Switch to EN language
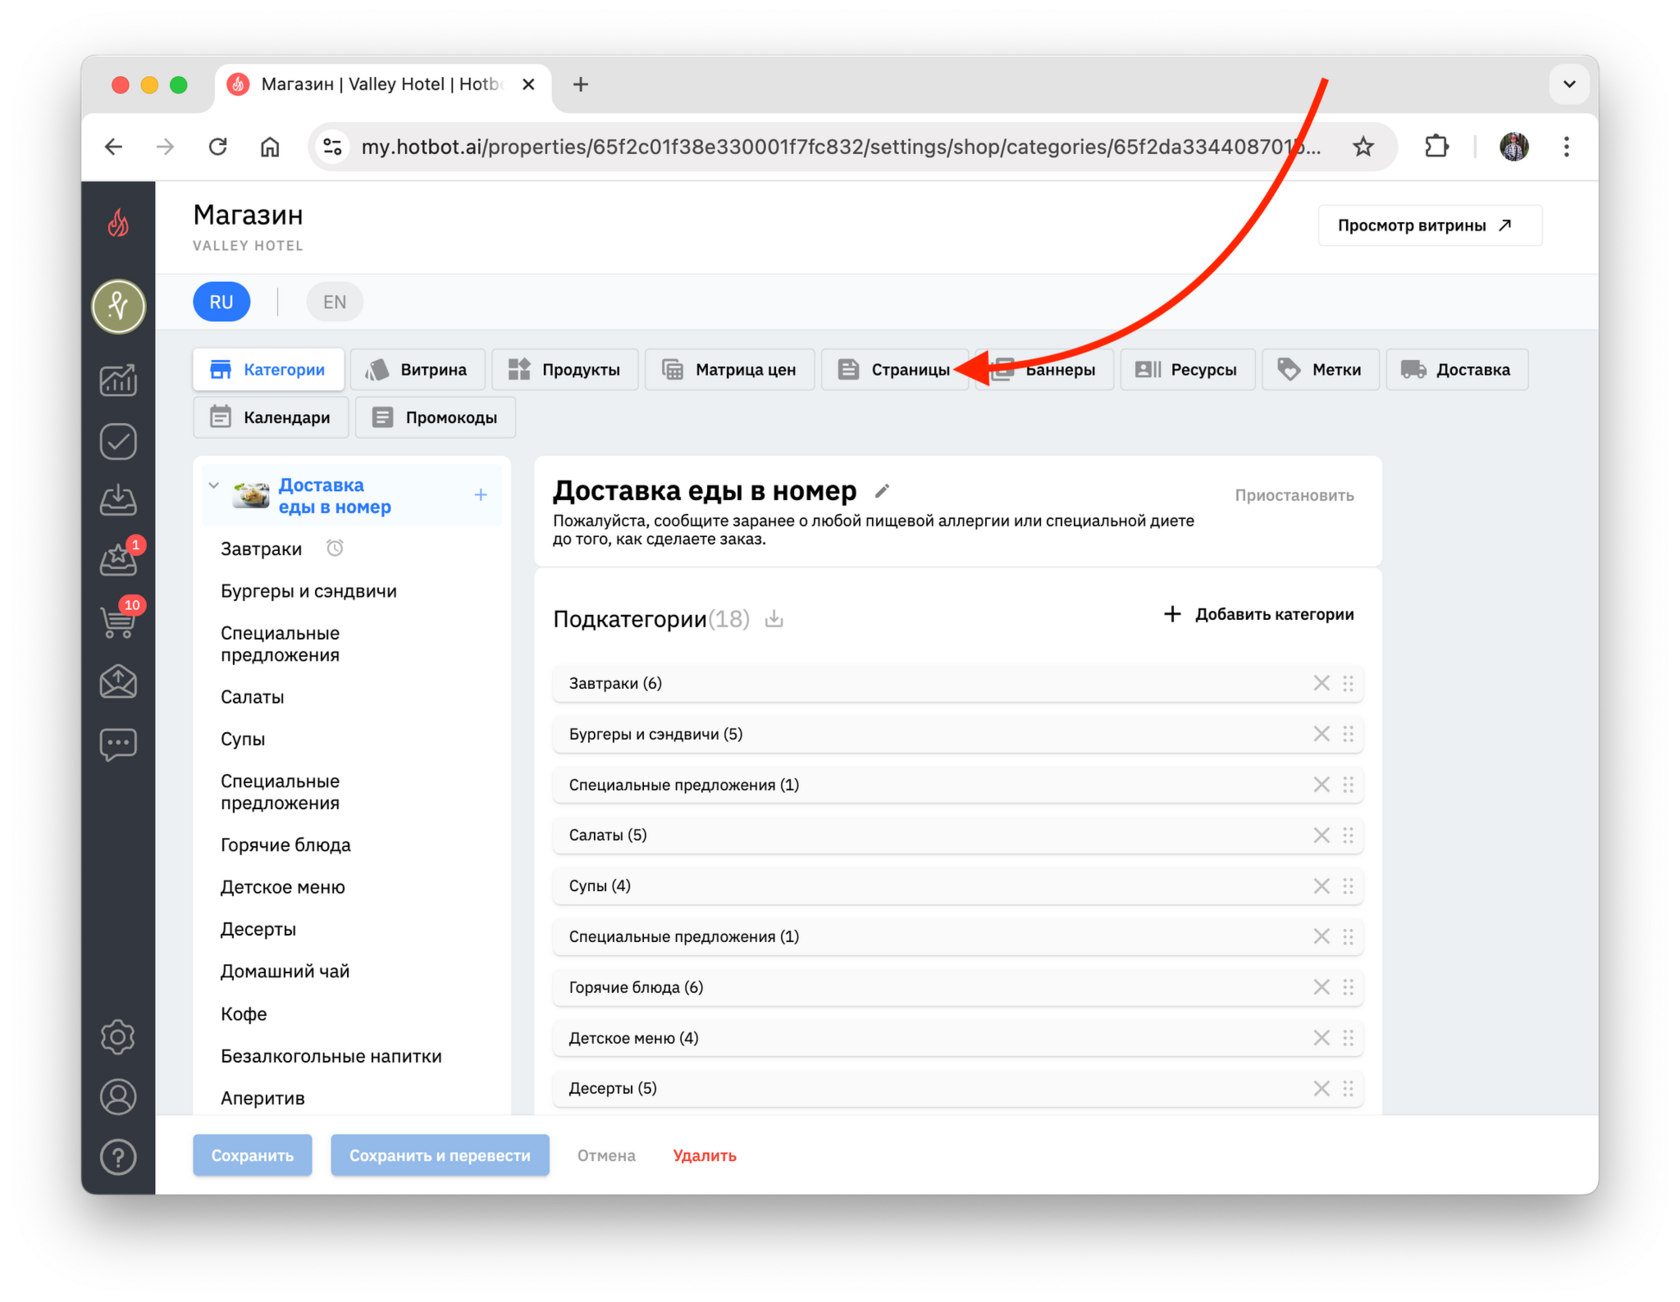Viewport: 1680px width, 1302px height. 334,302
